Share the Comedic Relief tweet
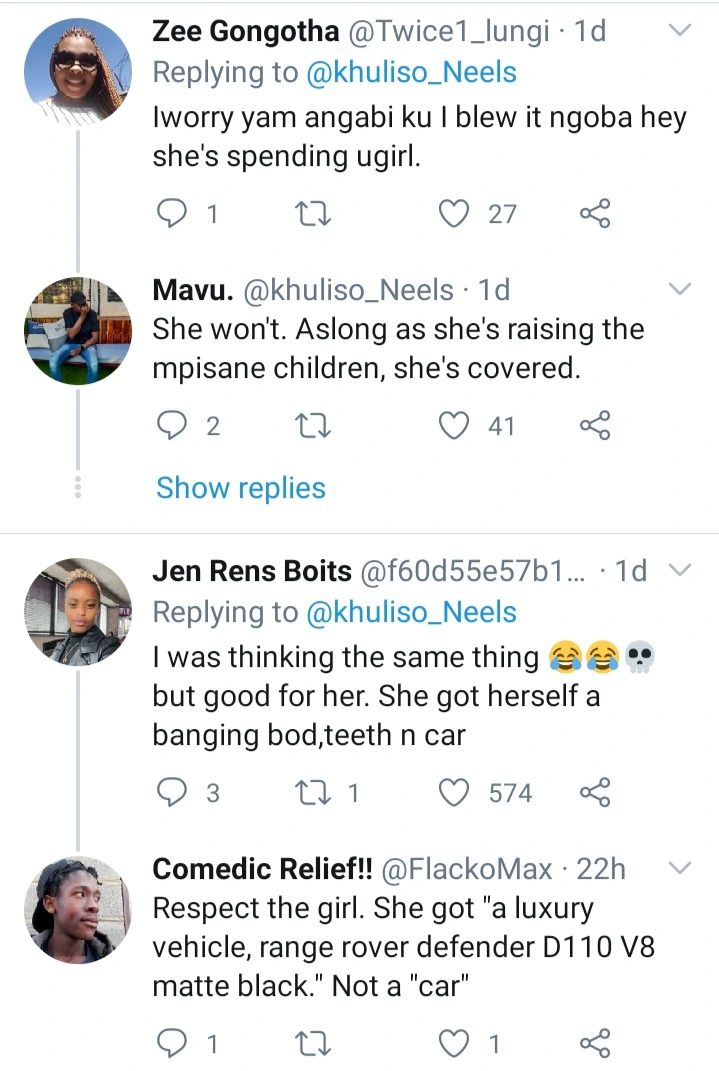 (x=594, y=1044)
